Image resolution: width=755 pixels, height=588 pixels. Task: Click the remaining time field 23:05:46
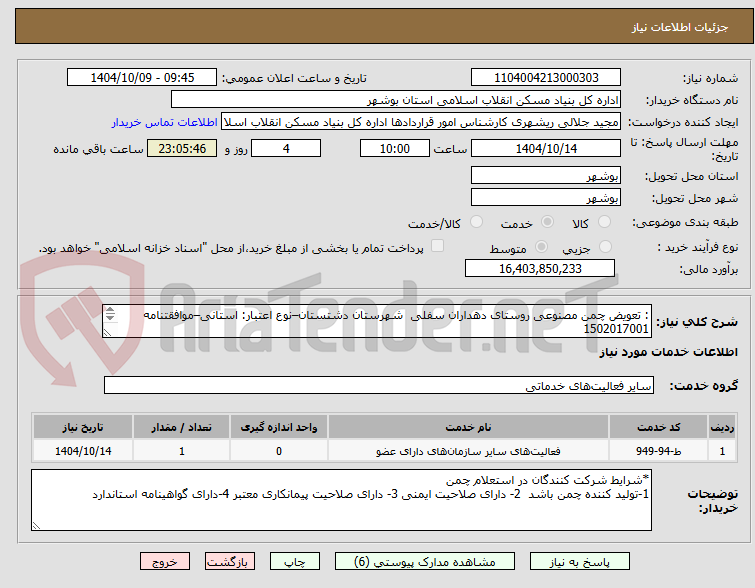[x=182, y=148]
